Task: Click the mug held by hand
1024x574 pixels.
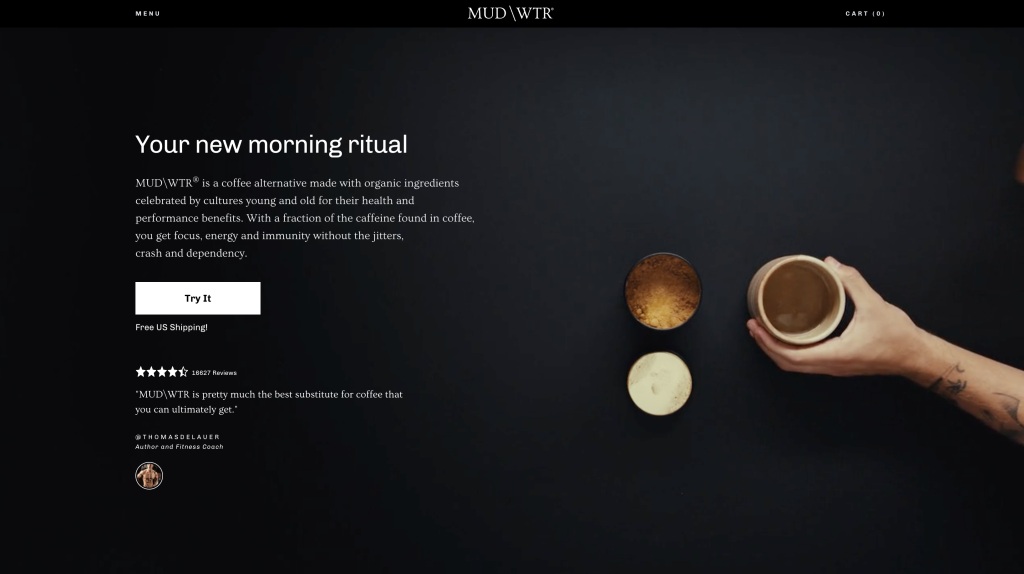Action: 797,299
